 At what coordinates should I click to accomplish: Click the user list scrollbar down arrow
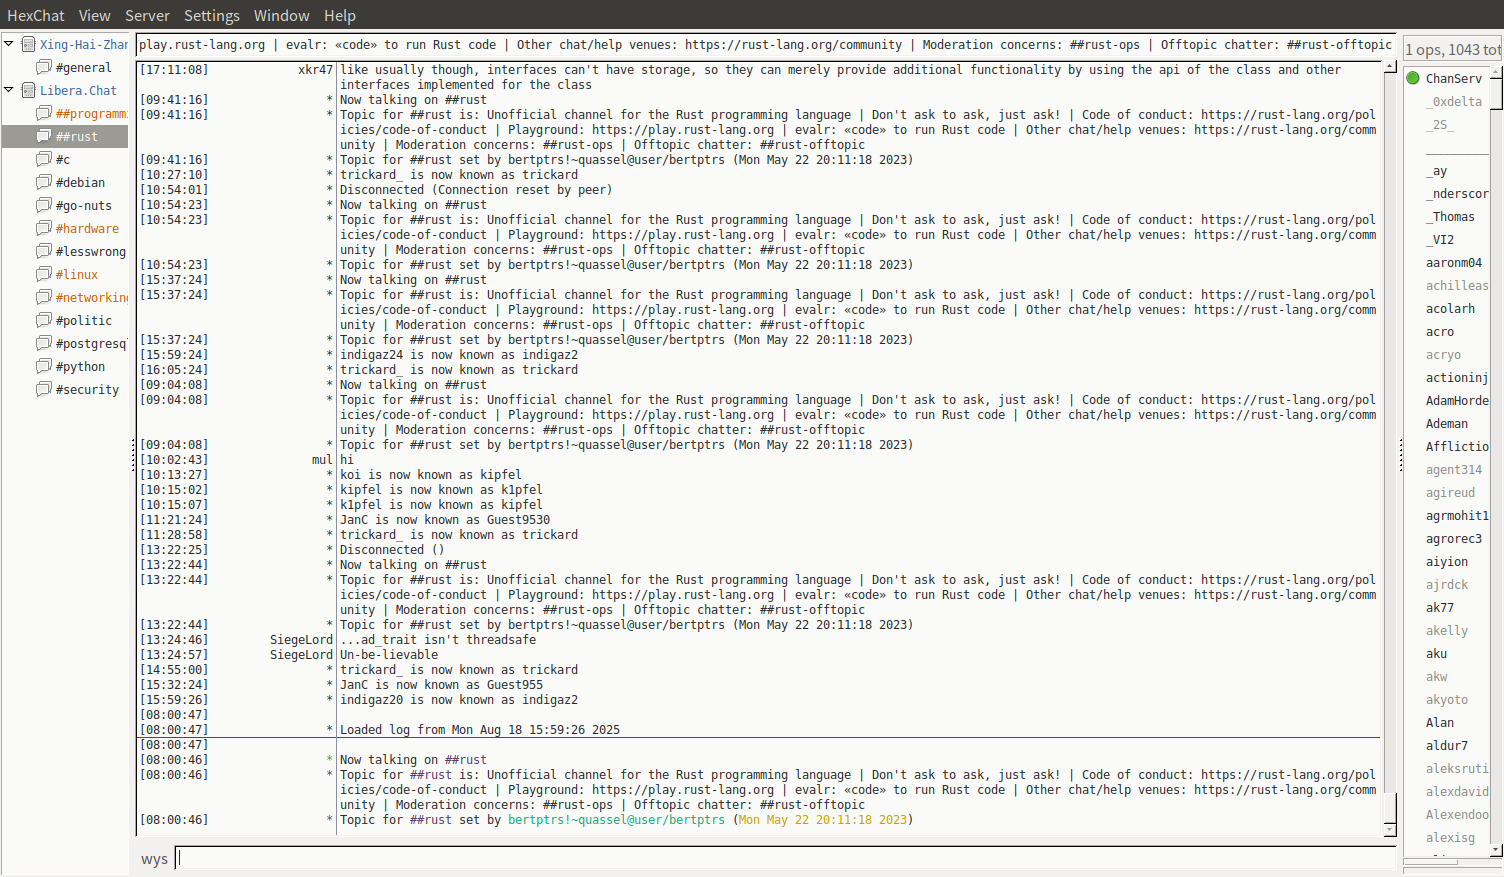tap(1496, 850)
